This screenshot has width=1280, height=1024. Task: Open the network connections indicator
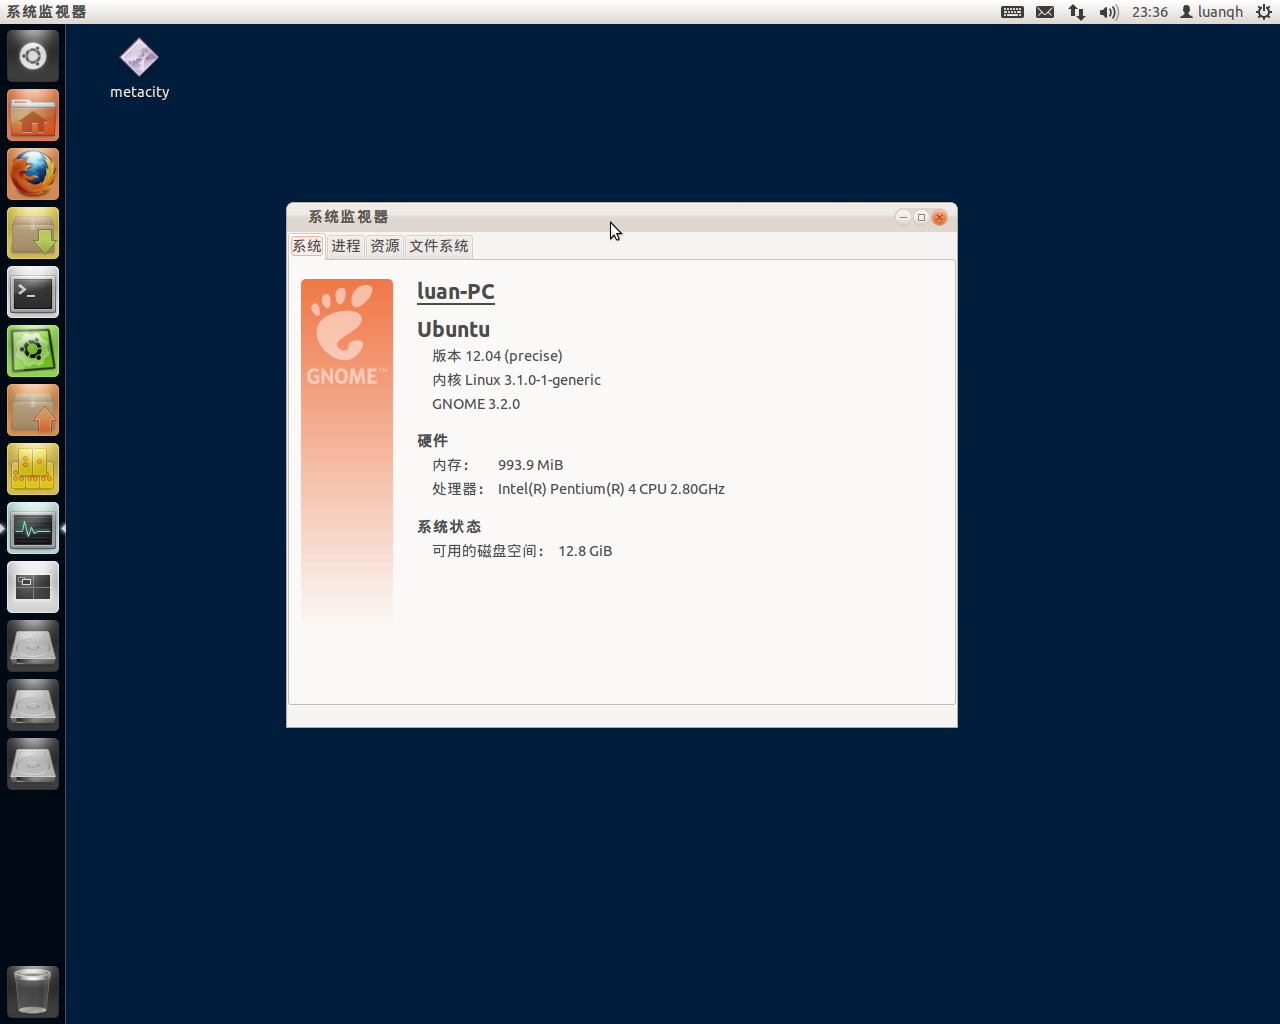1077,12
